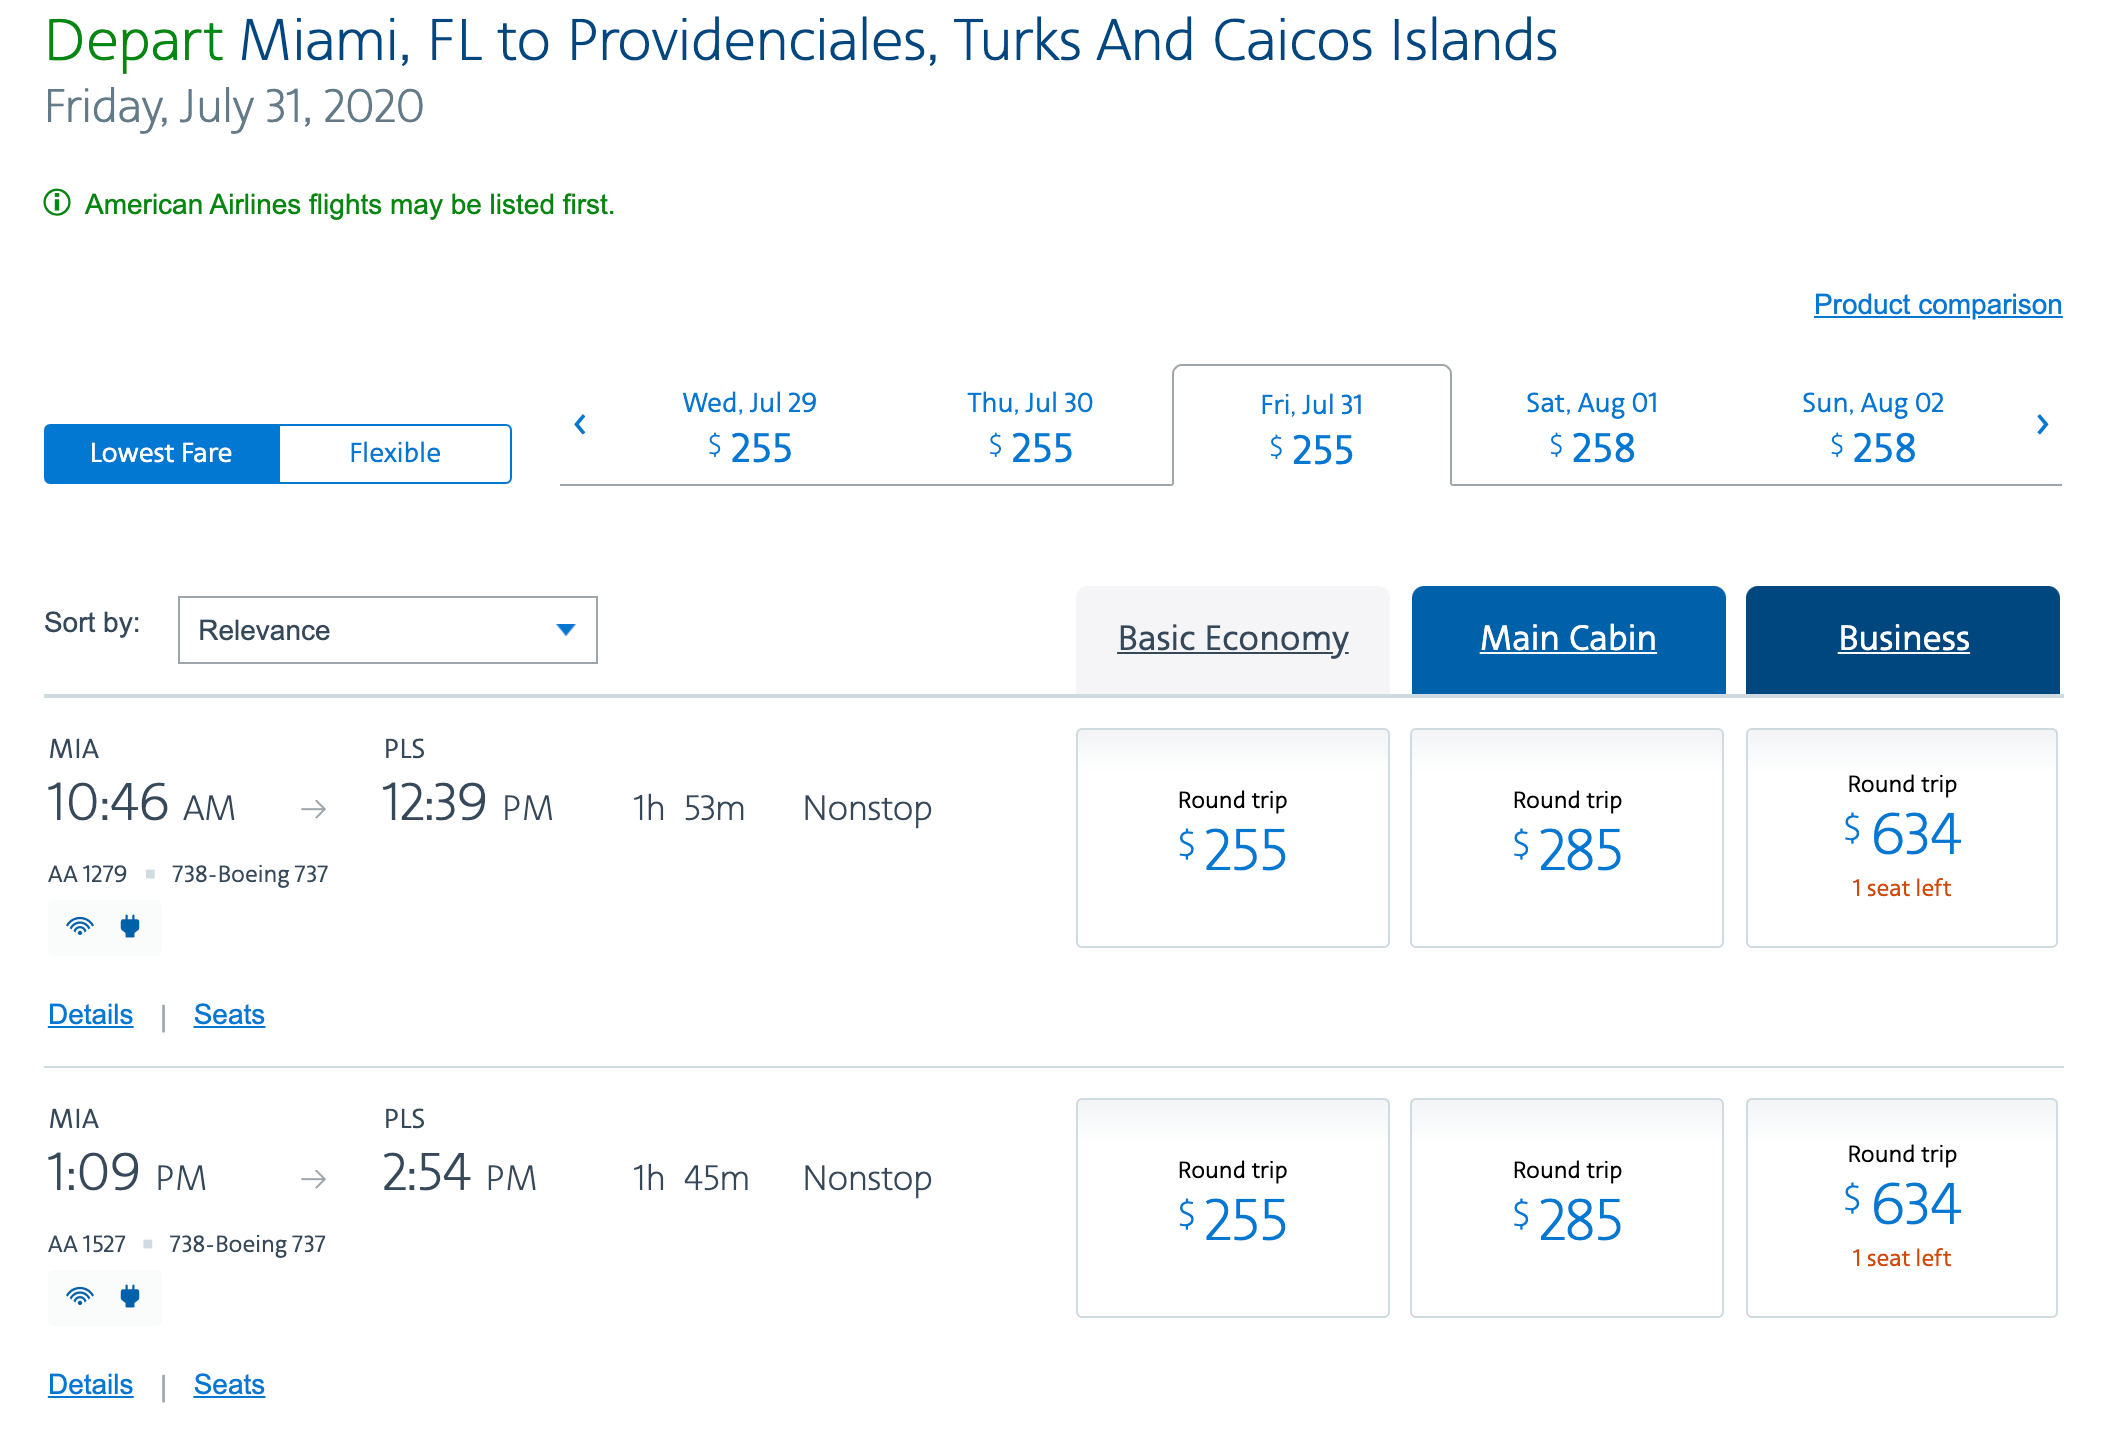Switch to Flexible fare view
Image resolution: width=2126 pixels, height=1432 pixels.
coord(395,453)
